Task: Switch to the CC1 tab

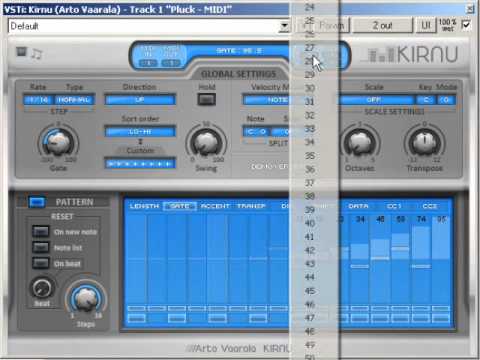Action: [x=394, y=206]
